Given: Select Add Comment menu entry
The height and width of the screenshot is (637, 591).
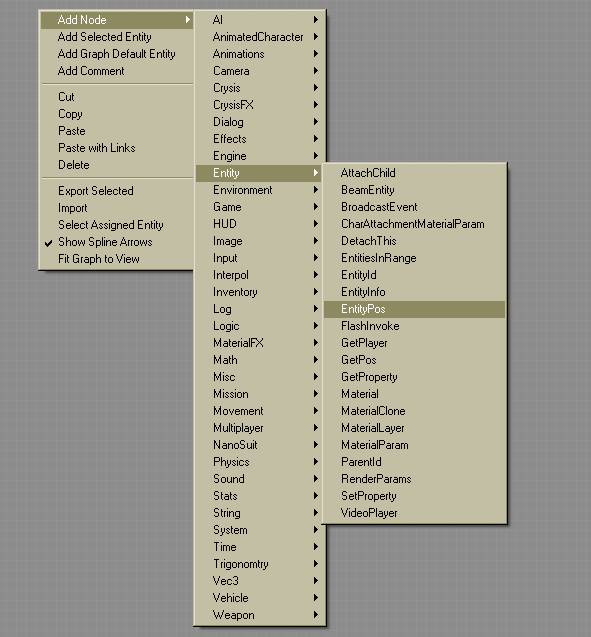Looking at the screenshot, I should [117, 71].
